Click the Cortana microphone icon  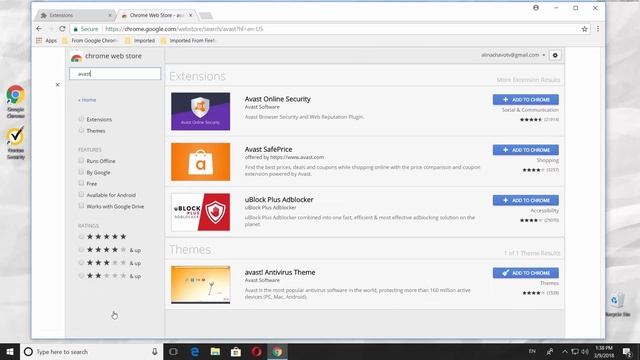(155, 351)
